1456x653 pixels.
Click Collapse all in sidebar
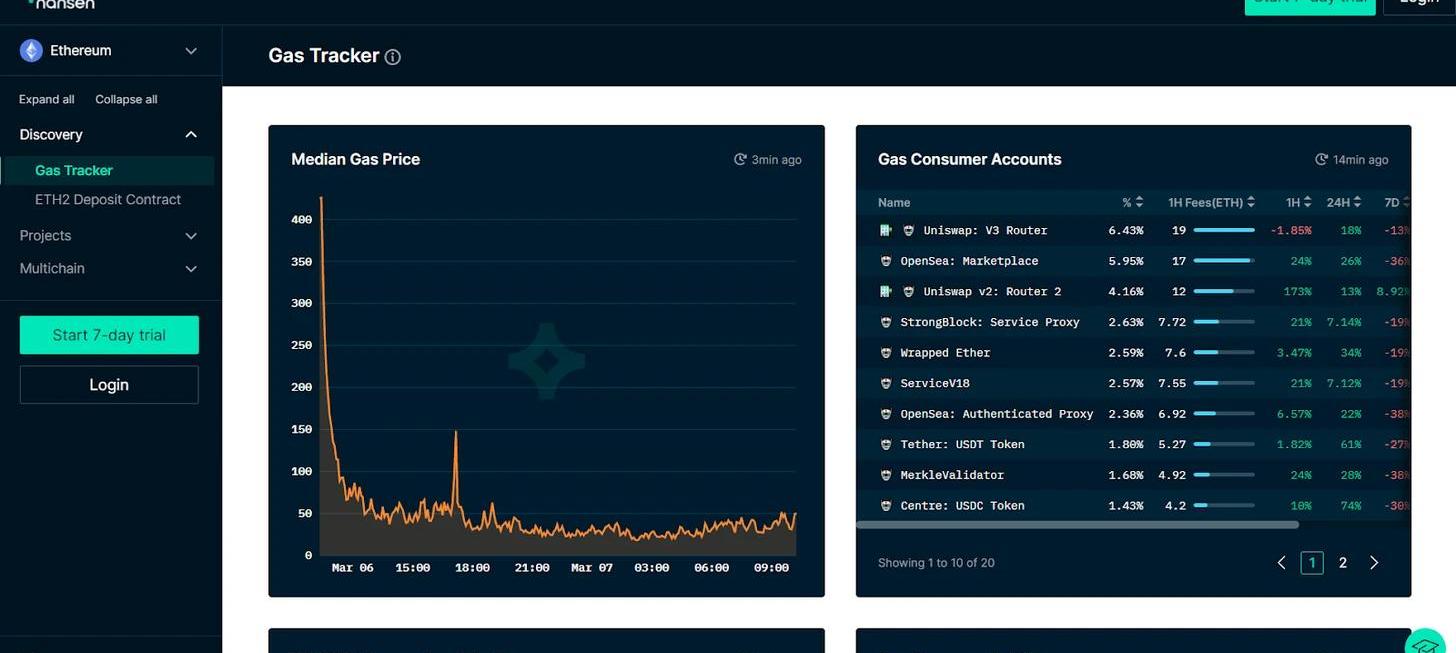tap(126, 100)
